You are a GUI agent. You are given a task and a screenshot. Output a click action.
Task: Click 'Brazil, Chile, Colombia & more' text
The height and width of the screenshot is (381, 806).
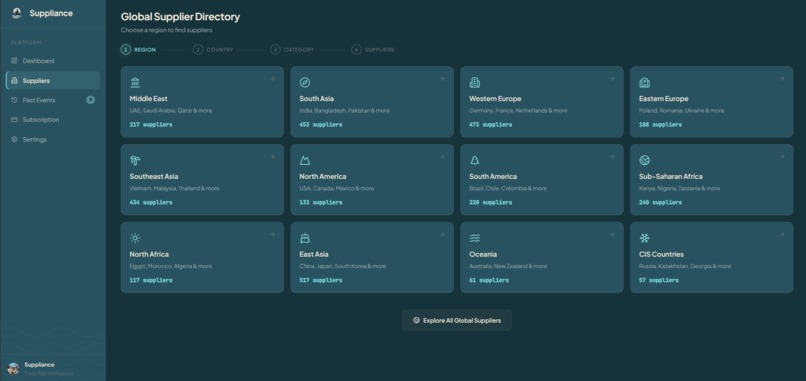pyautogui.click(x=508, y=189)
